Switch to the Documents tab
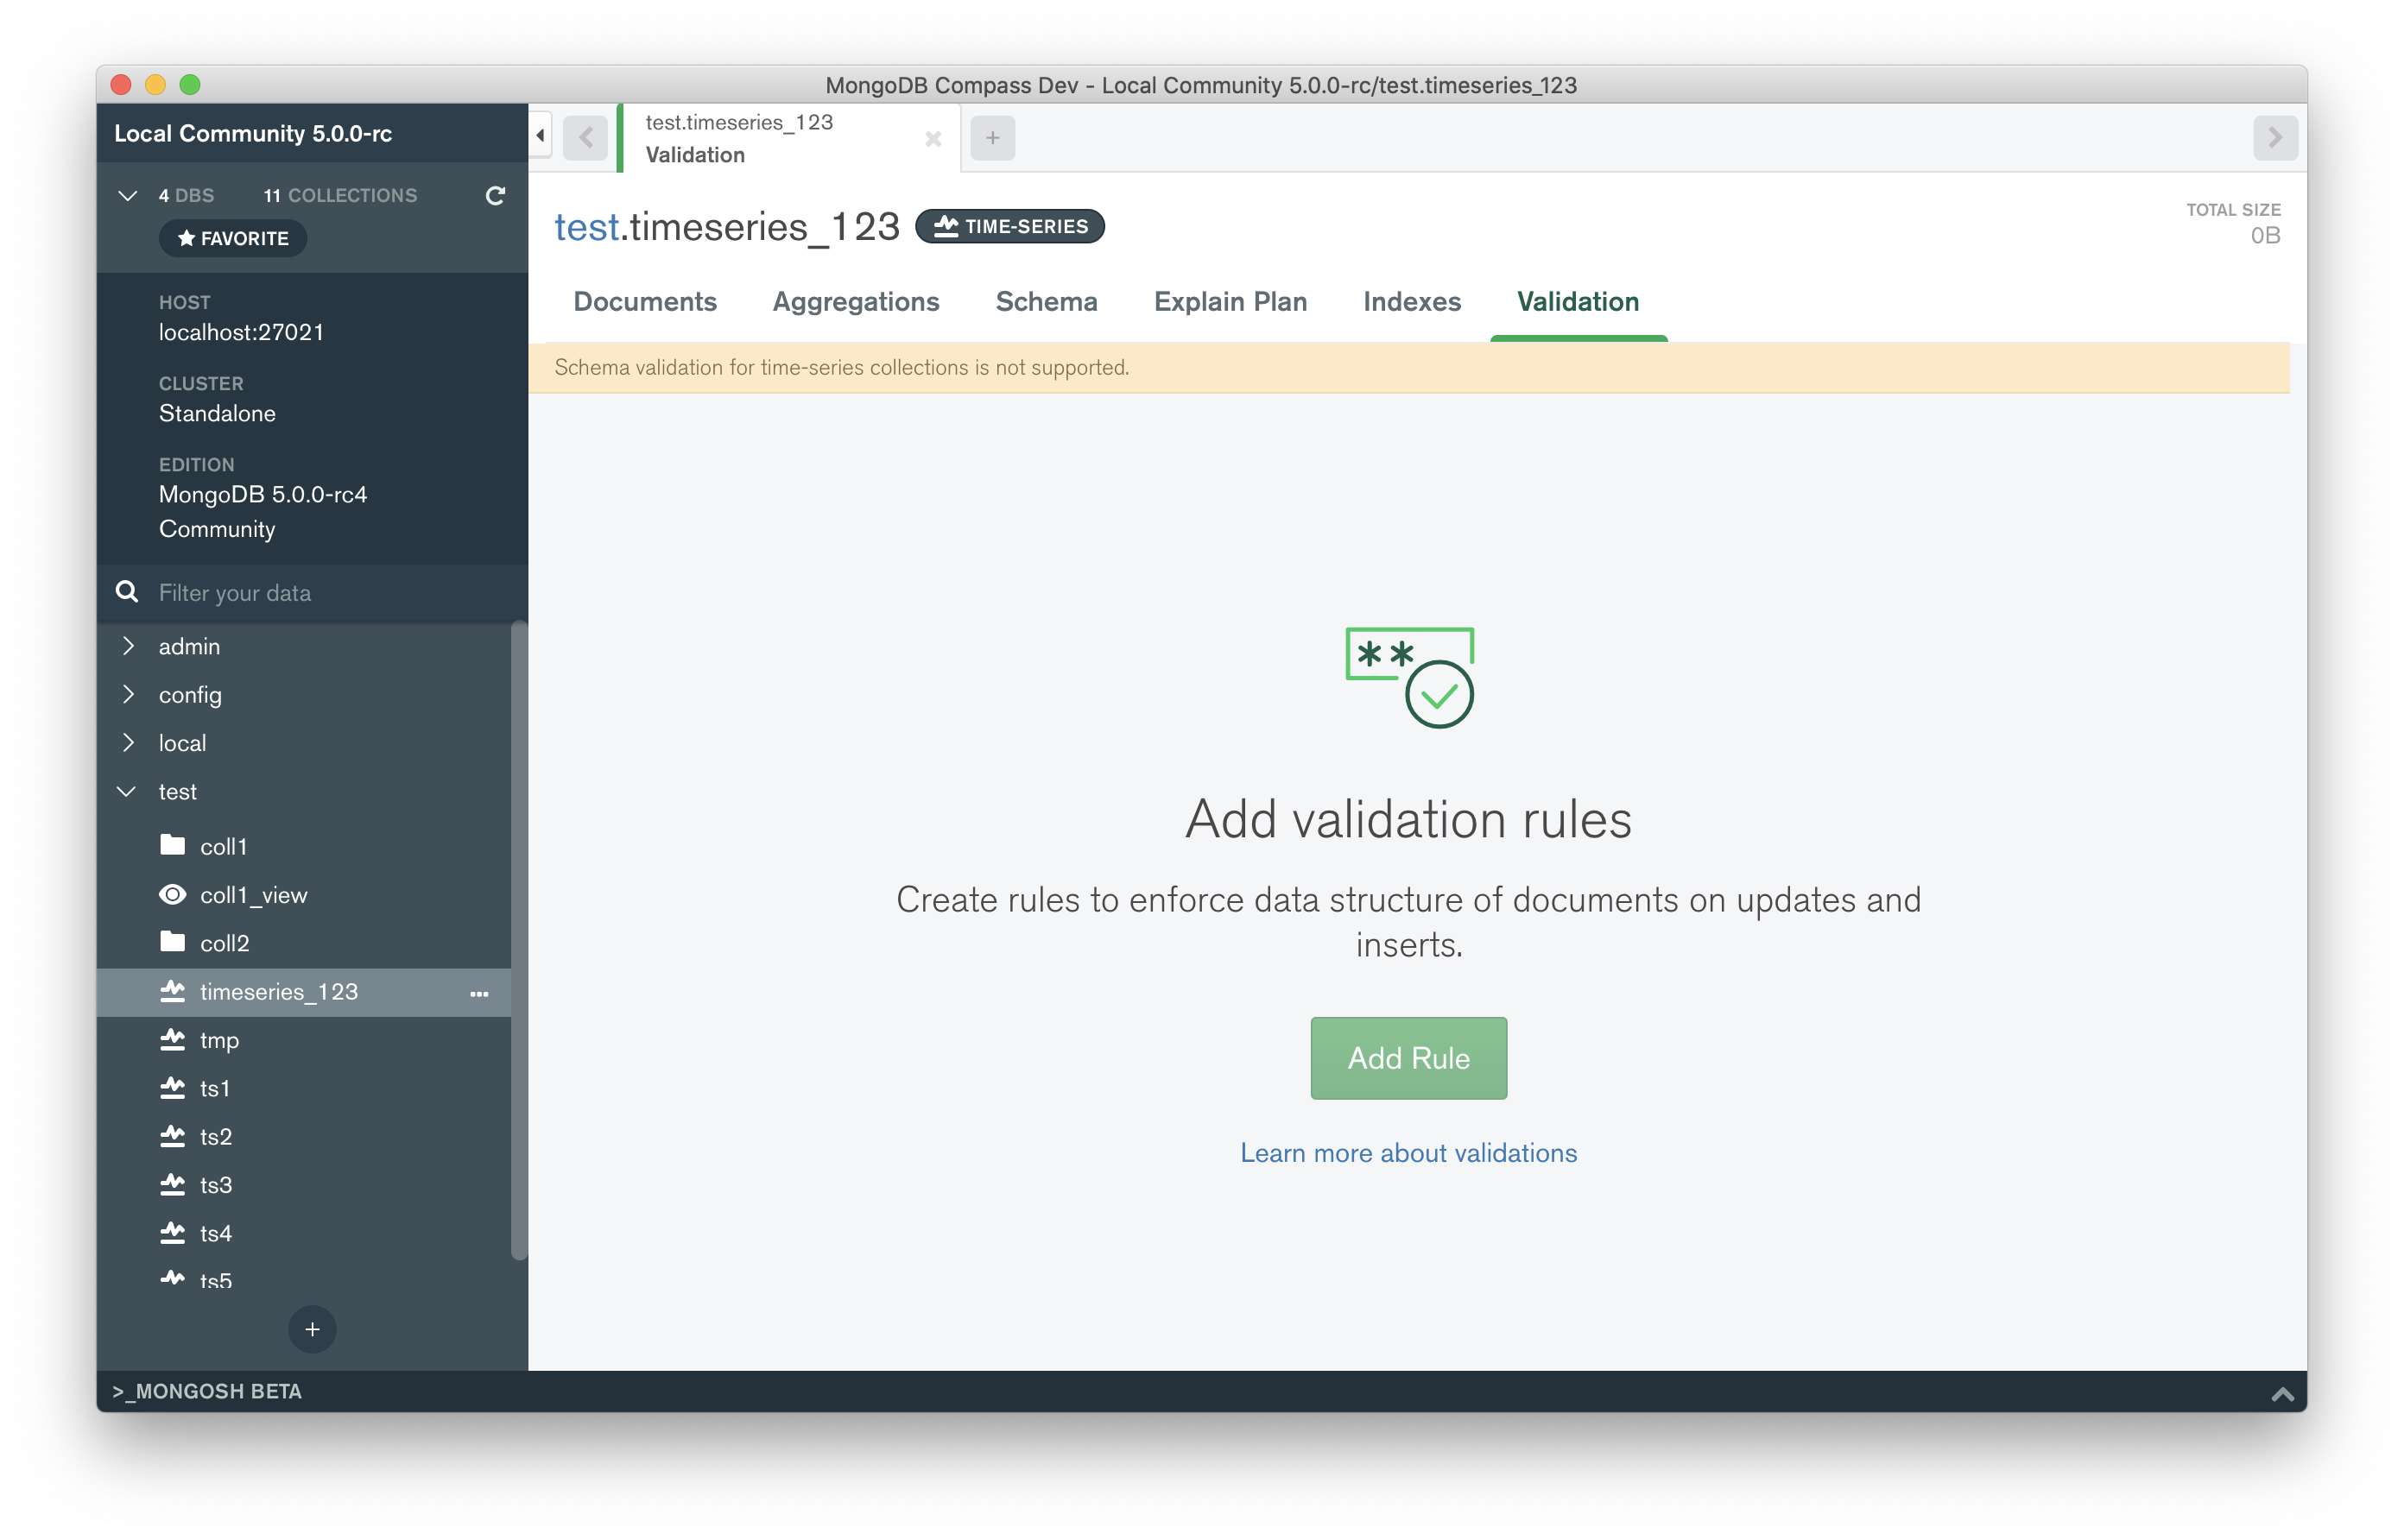 [x=645, y=302]
